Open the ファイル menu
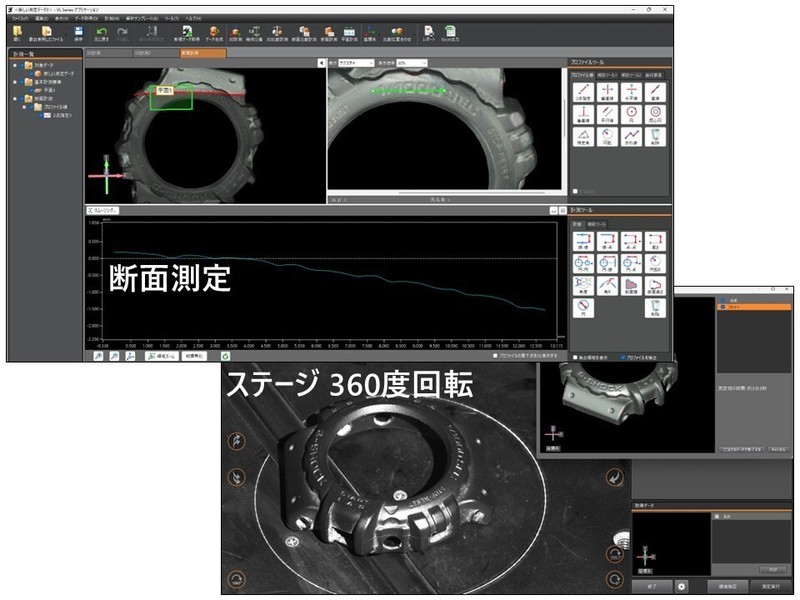 tap(19, 18)
